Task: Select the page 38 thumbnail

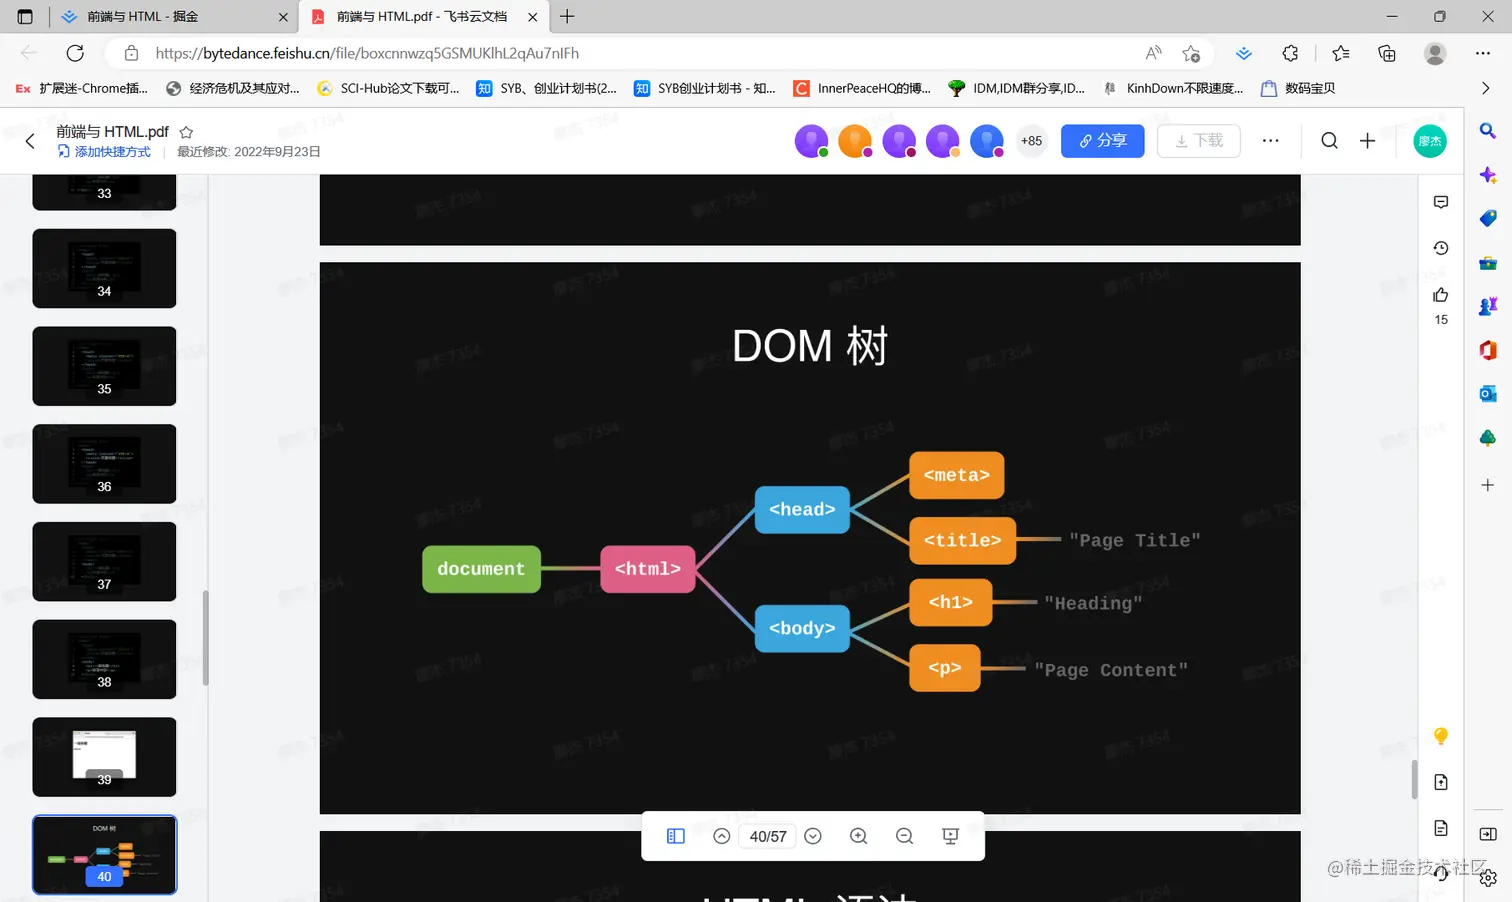Action: pyautogui.click(x=104, y=659)
